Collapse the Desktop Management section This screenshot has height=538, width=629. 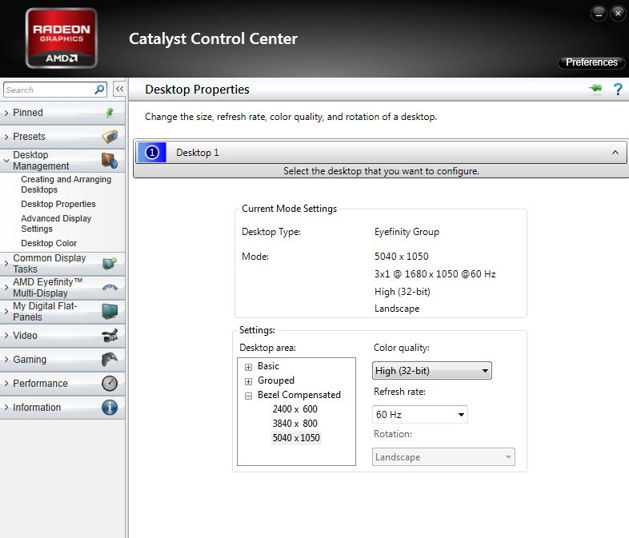tap(63, 160)
